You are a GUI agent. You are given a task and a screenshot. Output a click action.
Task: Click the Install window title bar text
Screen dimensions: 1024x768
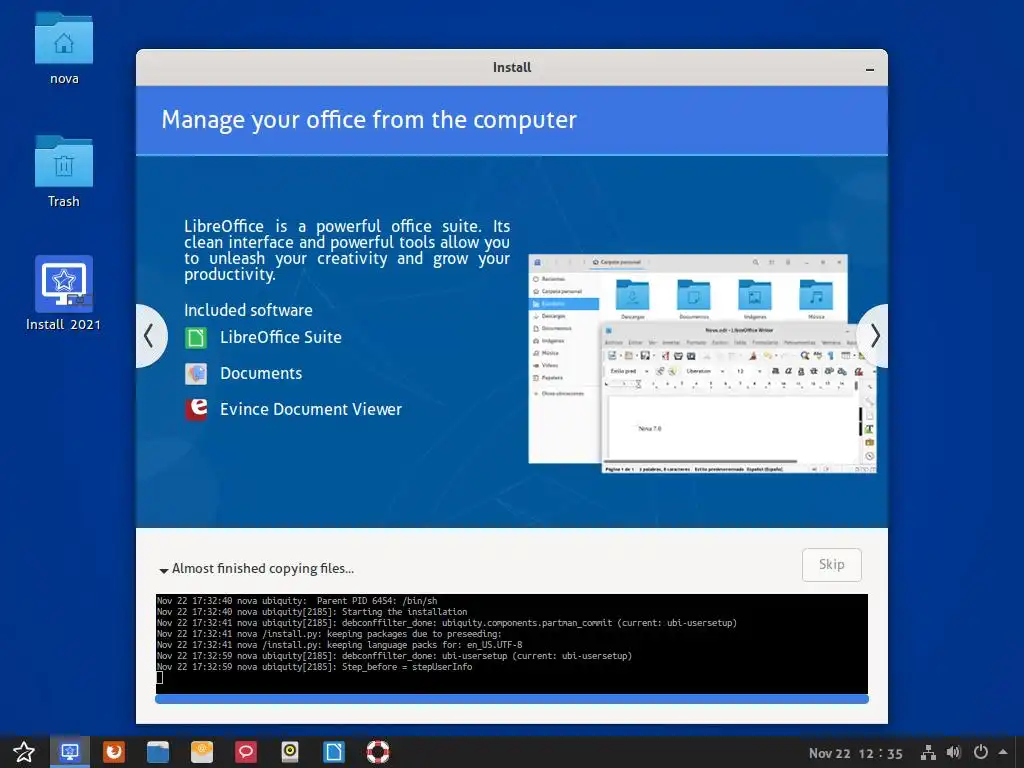[512, 67]
